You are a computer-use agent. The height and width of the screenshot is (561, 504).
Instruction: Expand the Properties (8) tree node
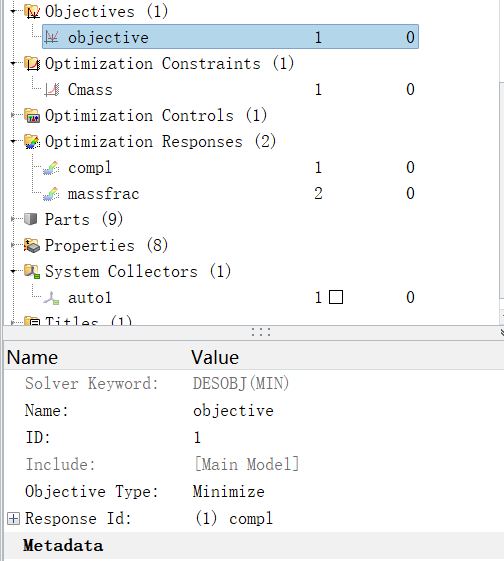[x=13, y=245]
